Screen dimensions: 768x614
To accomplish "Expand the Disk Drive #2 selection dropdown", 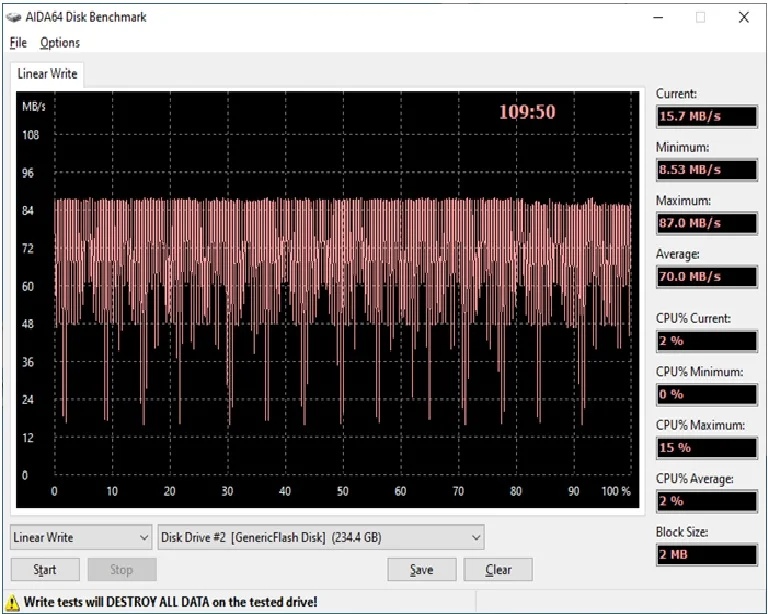I will point(321,538).
